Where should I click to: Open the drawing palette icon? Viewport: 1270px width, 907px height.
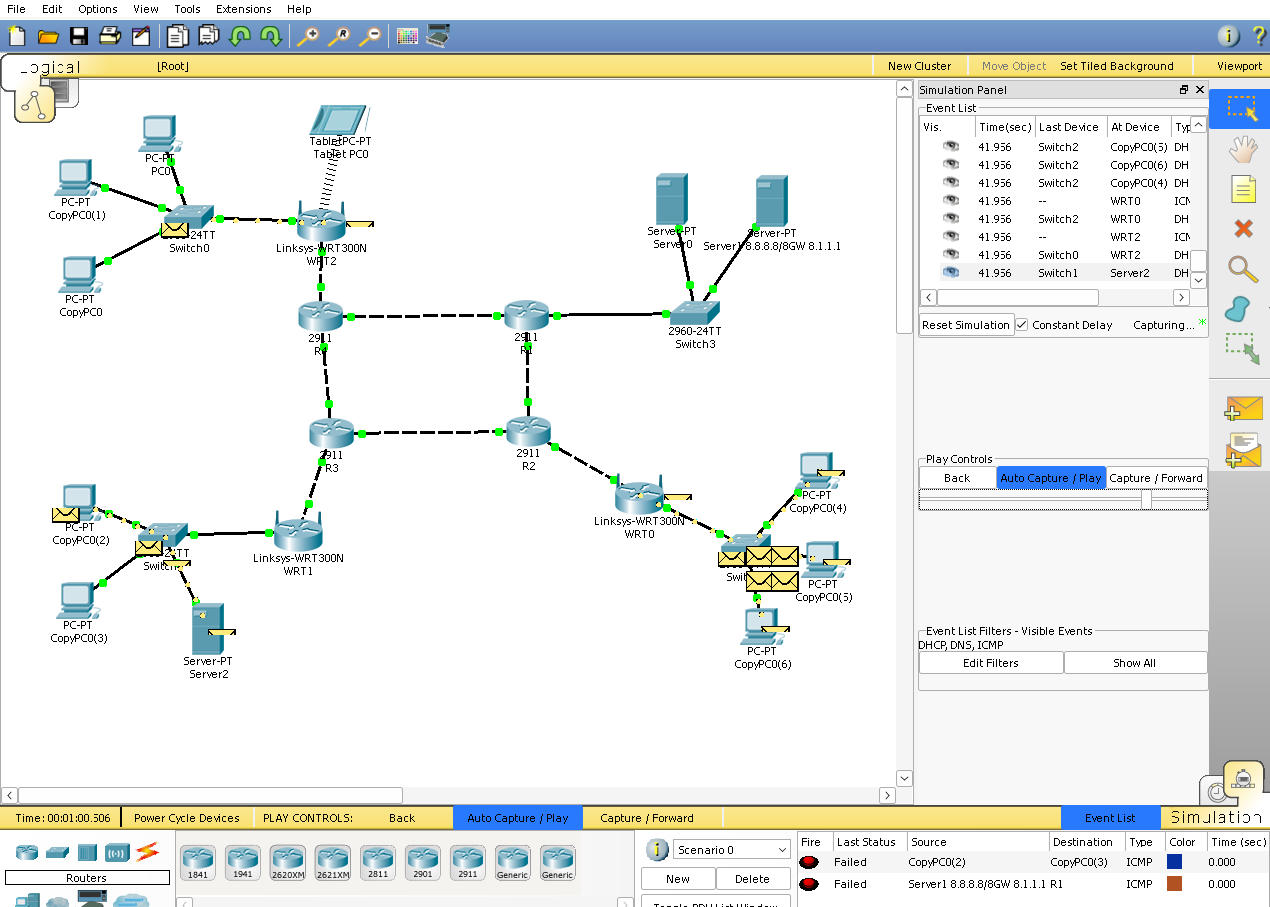[407, 37]
